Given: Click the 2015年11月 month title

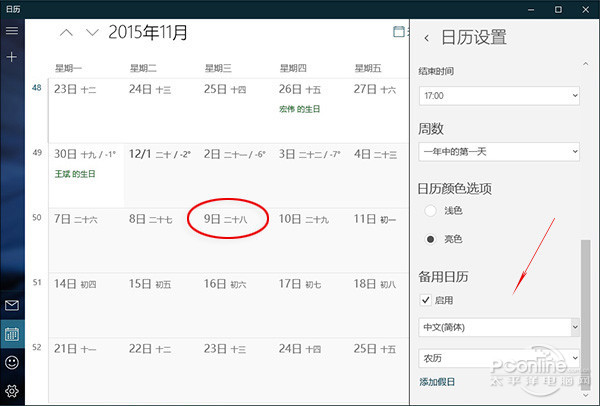Looking at the screenshot, I should point(148,33).
